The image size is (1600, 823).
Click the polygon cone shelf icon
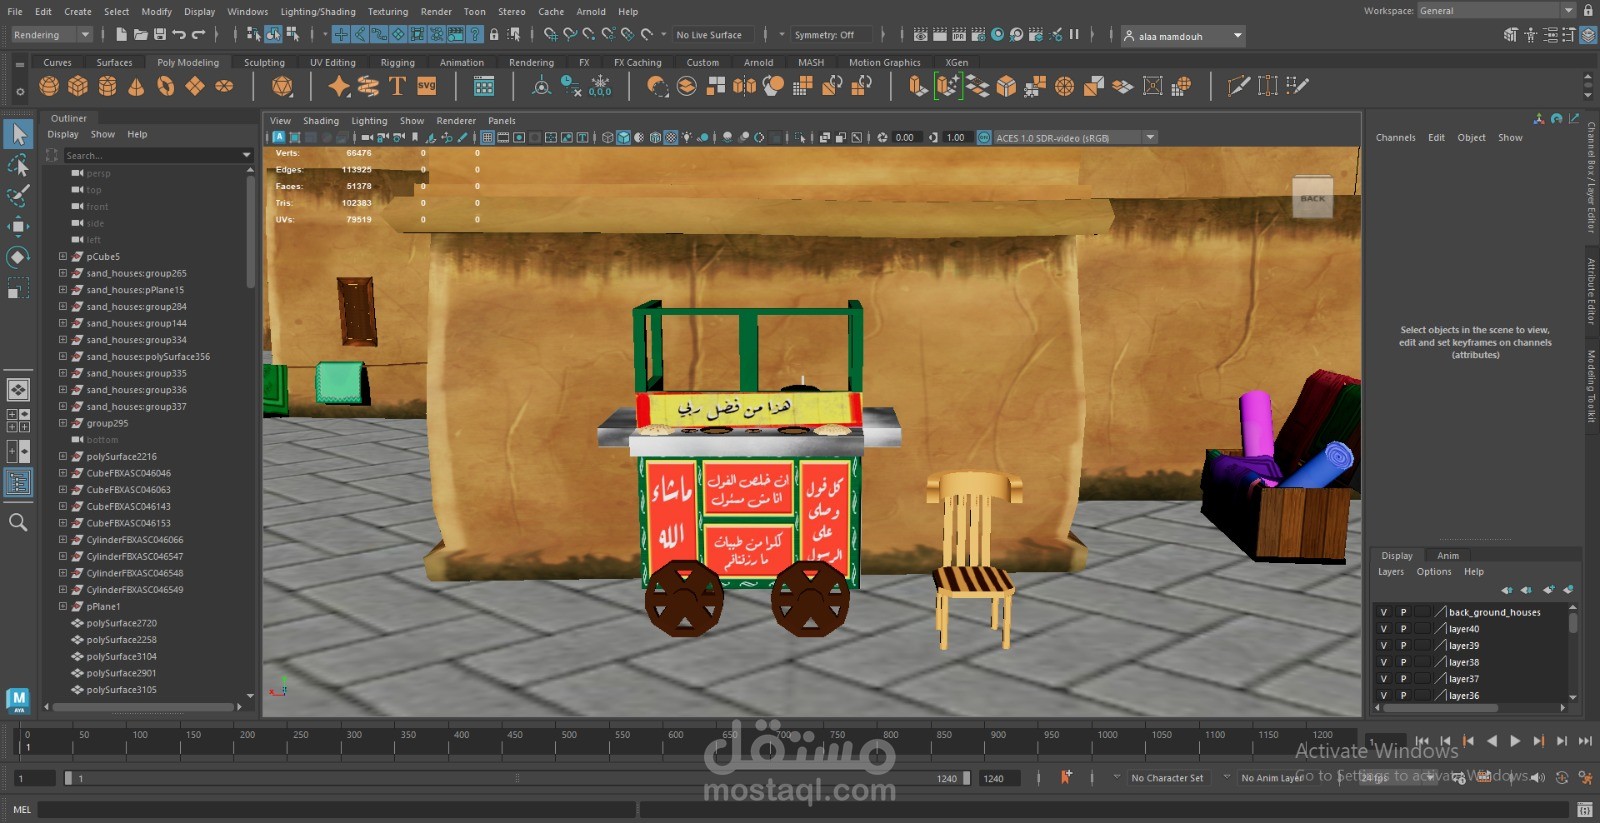tap(136, 87)
